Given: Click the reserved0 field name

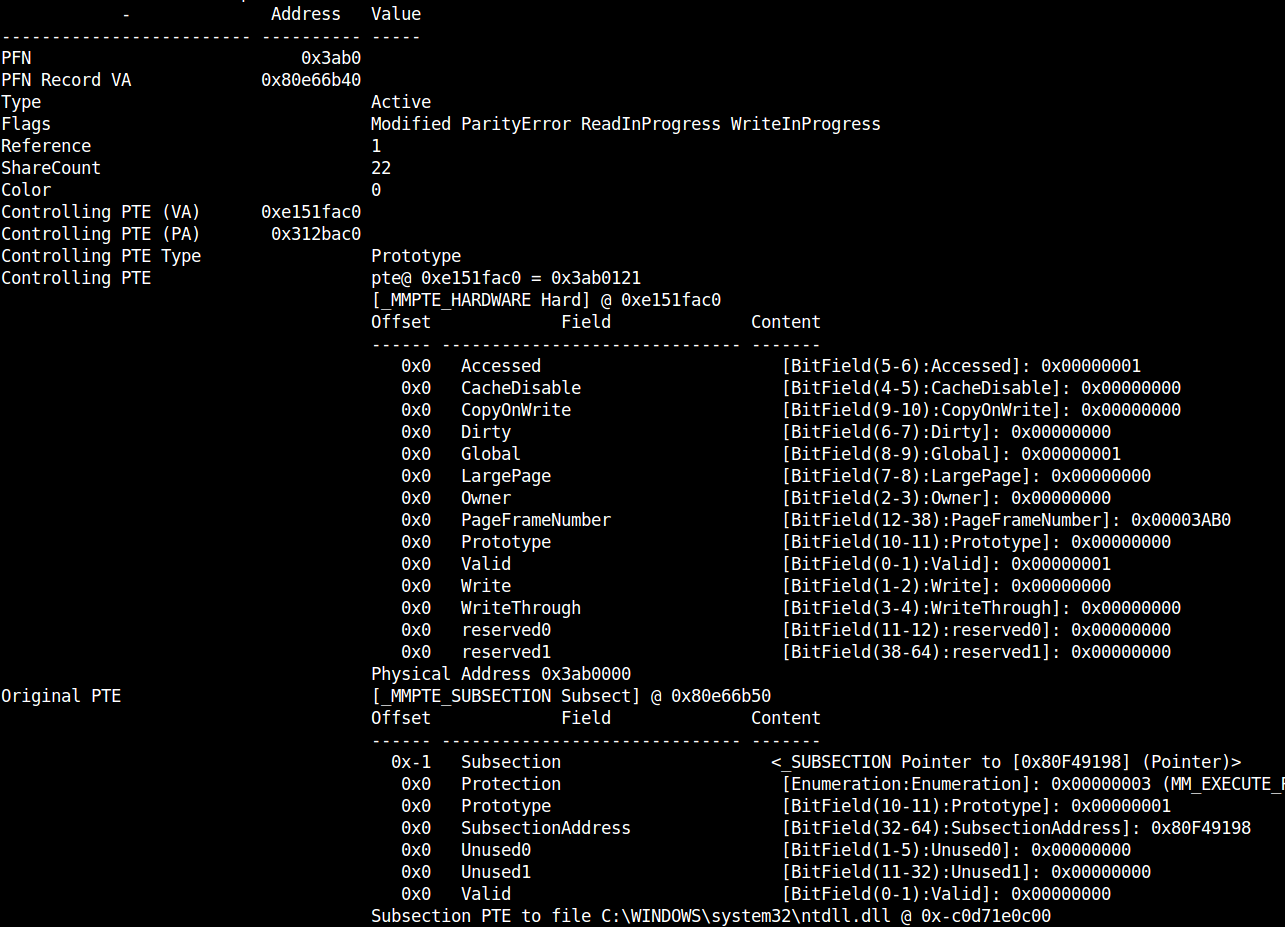Looking at the screenshot, I should click(x=506, y=630).
